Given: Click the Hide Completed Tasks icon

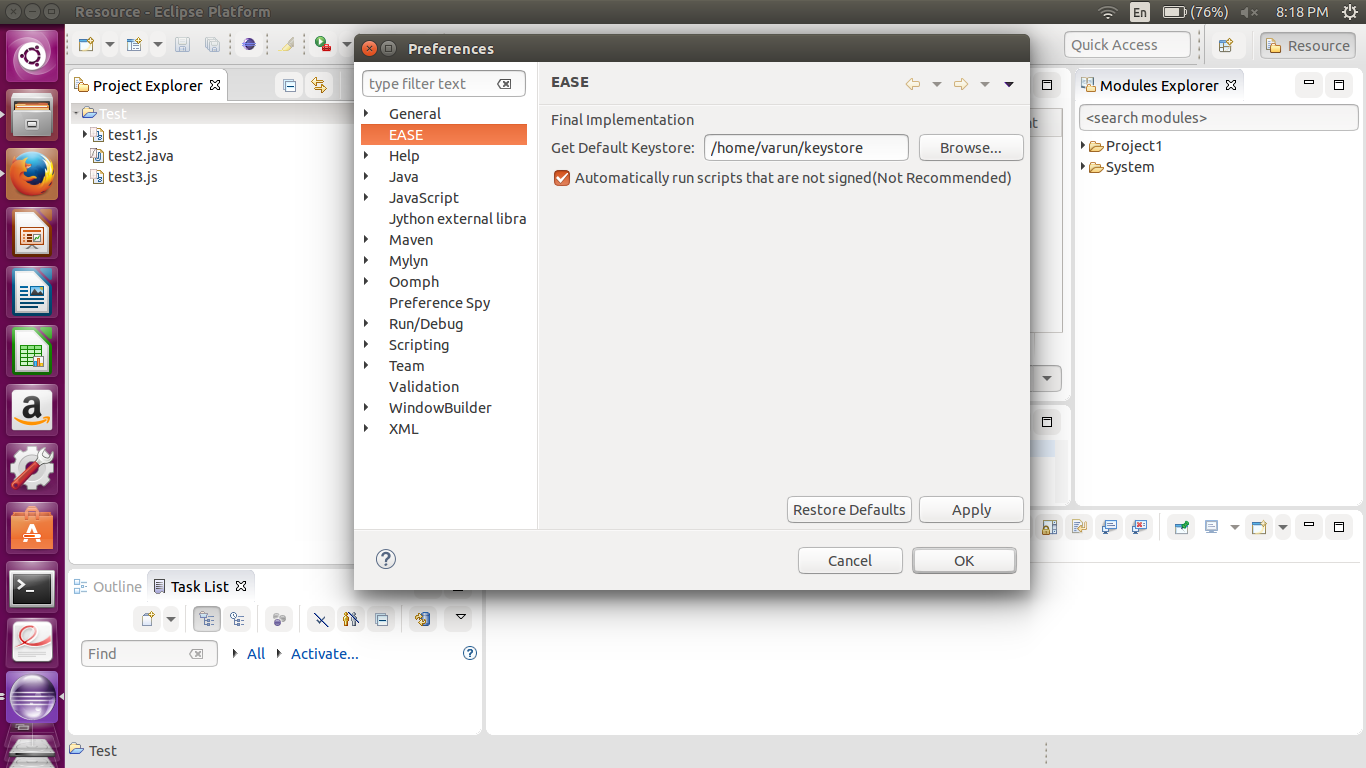Looking at the screenshot, I should (321, 620).
